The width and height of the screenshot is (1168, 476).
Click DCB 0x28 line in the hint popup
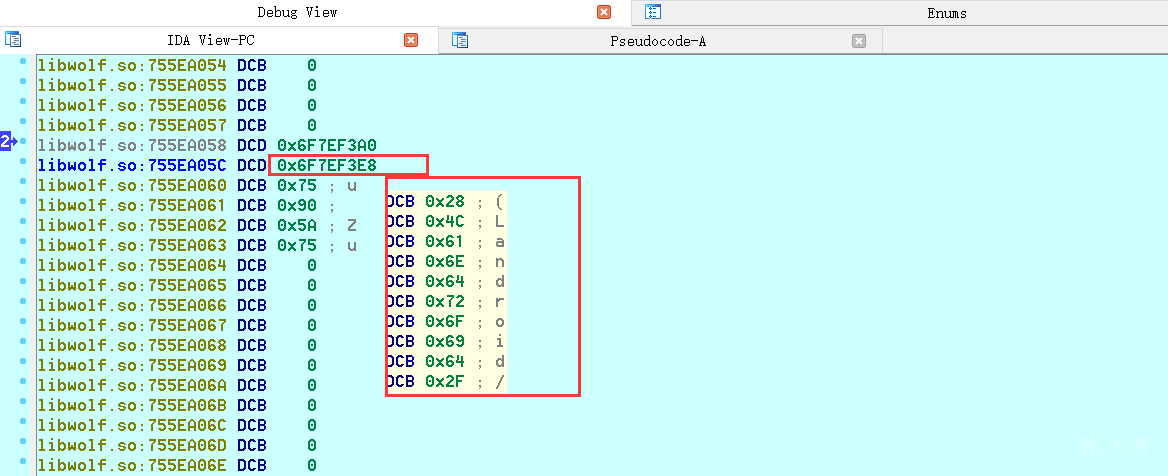click(446, 201)
